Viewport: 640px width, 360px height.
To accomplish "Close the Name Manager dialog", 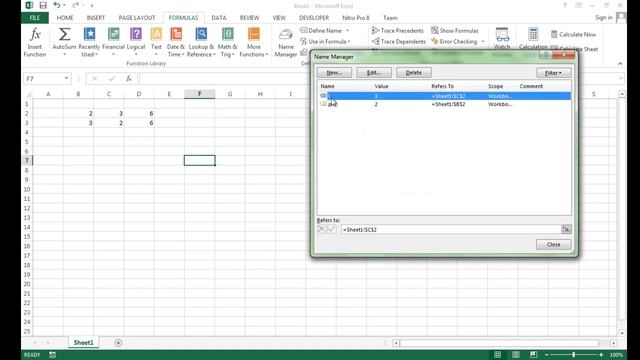I will [x=553, y=244].
